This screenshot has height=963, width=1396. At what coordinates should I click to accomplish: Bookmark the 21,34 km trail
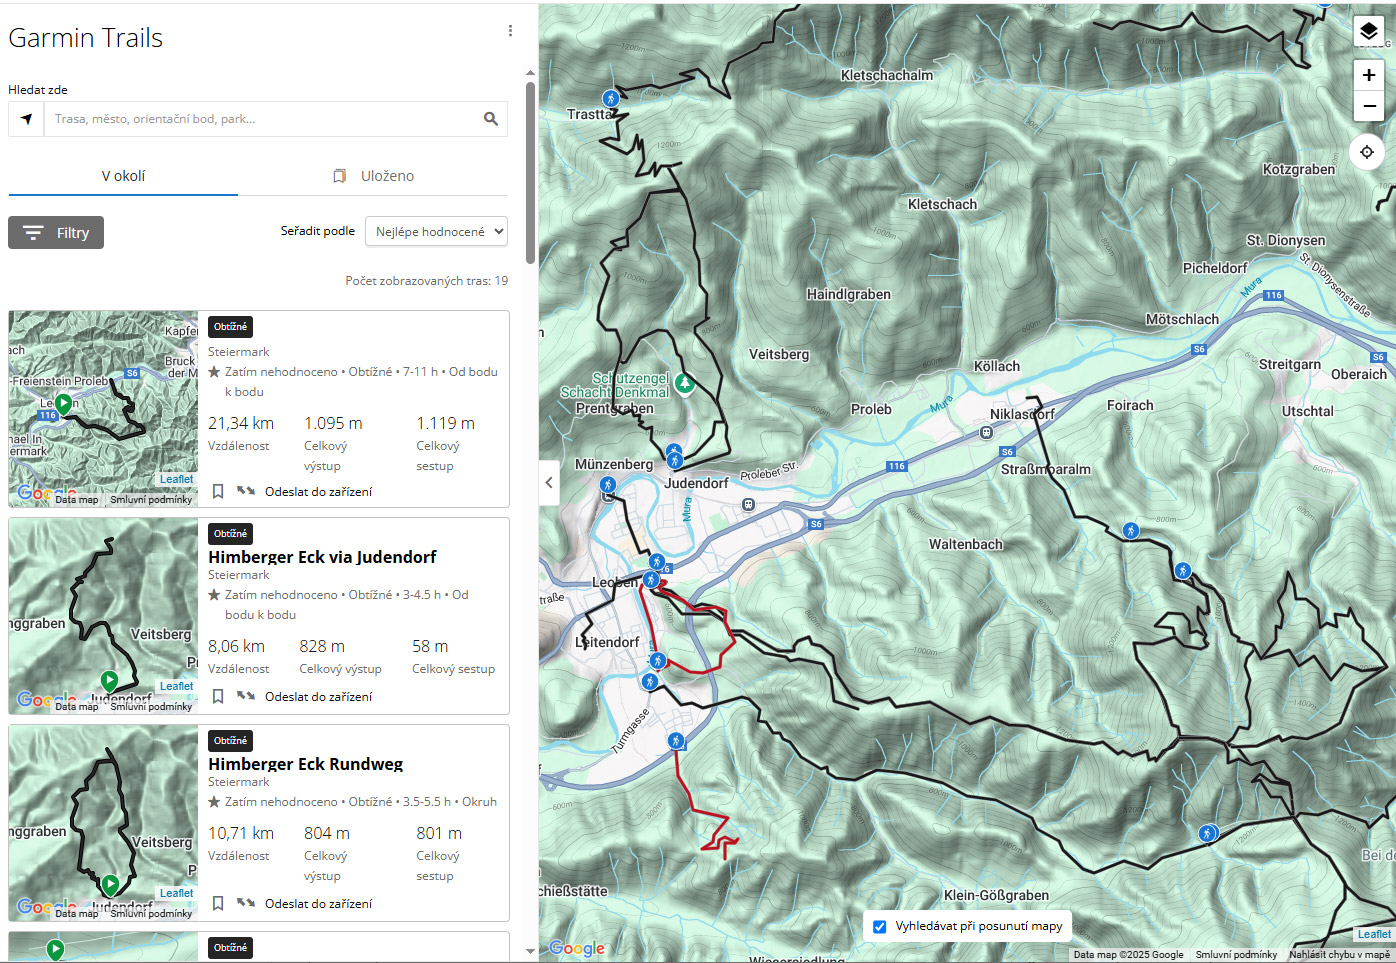(x=218, y=491)
